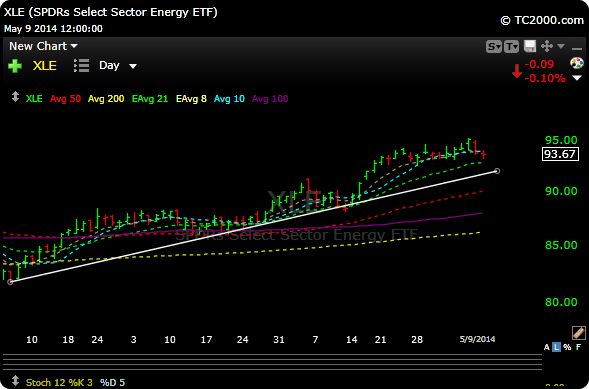Toggle the percent scale button
The width and height of the screenshot is (589, 389).
click(x=567, y=347)
